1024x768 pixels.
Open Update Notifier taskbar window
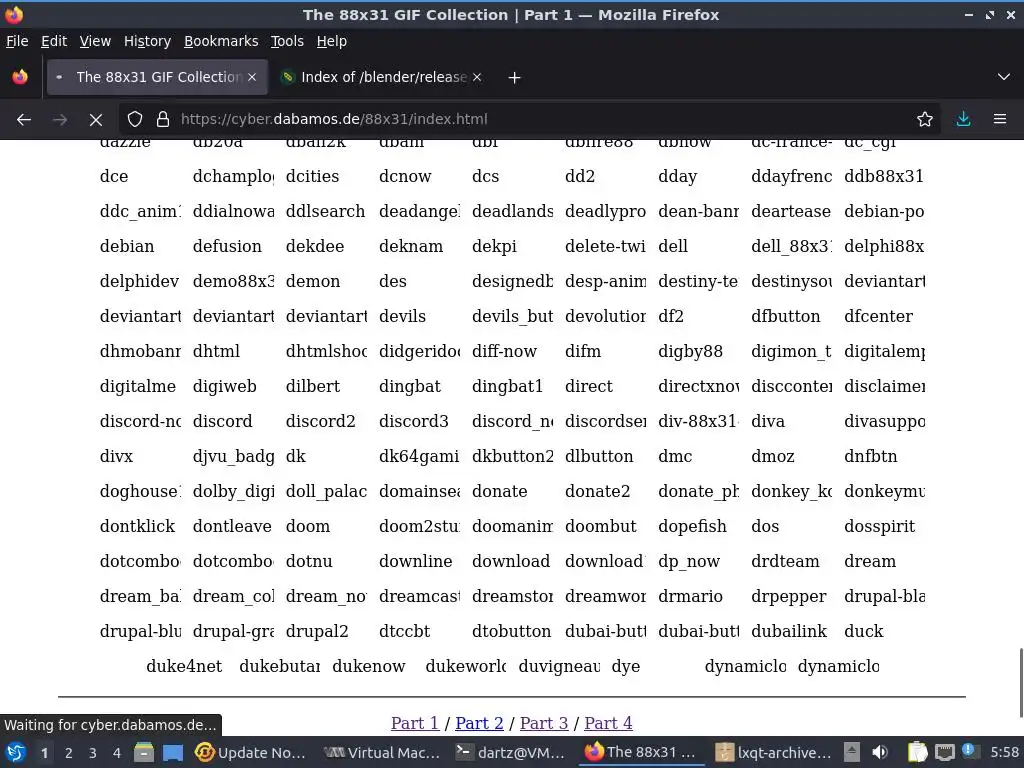(251, 752)
